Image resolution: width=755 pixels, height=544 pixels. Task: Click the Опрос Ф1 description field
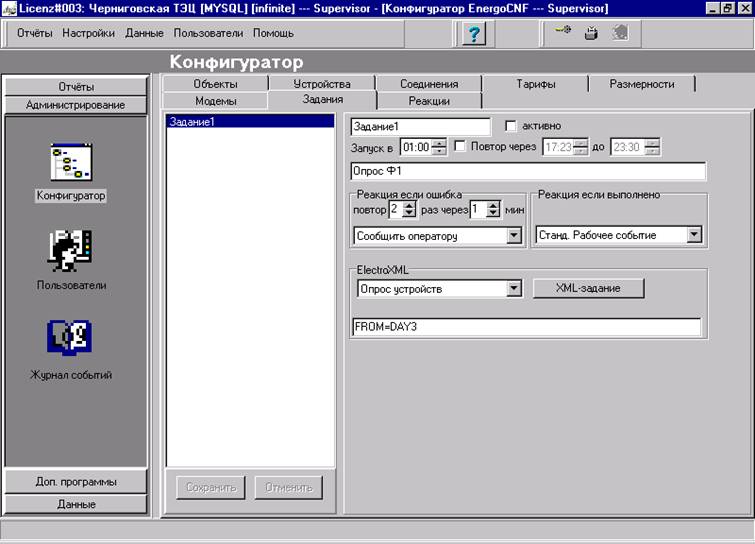pyautogui.click(x=528, y=171)
